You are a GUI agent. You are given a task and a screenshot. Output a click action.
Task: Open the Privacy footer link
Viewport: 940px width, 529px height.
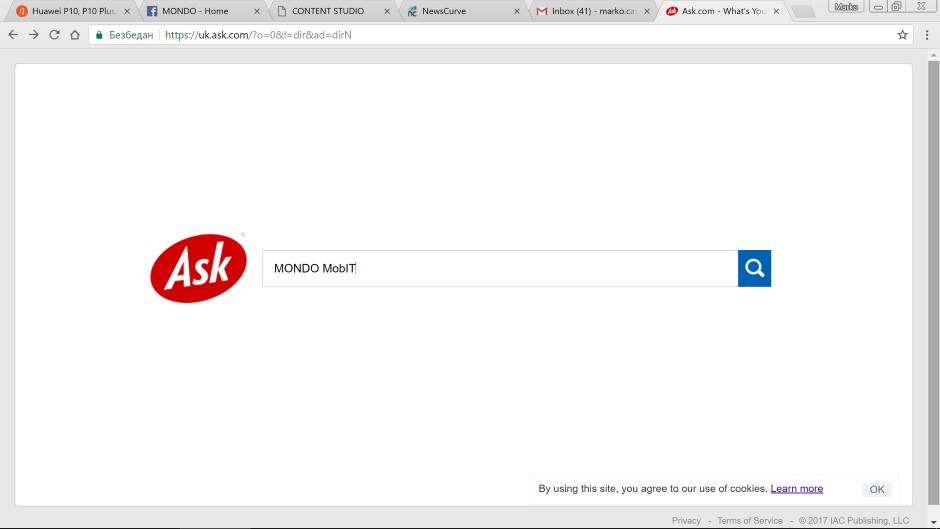(686, 520)
